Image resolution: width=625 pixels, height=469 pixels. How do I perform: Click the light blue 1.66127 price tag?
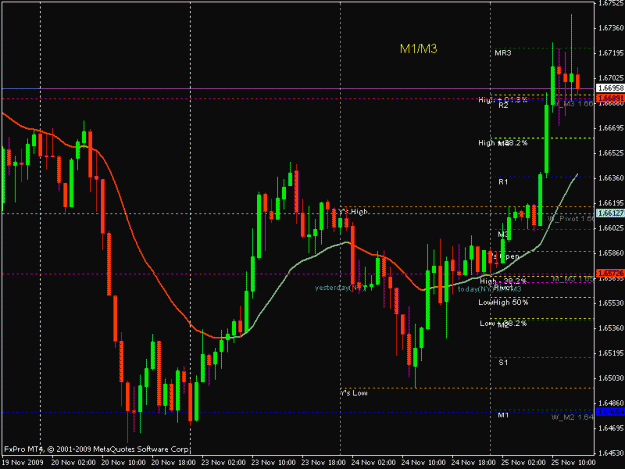610,213
